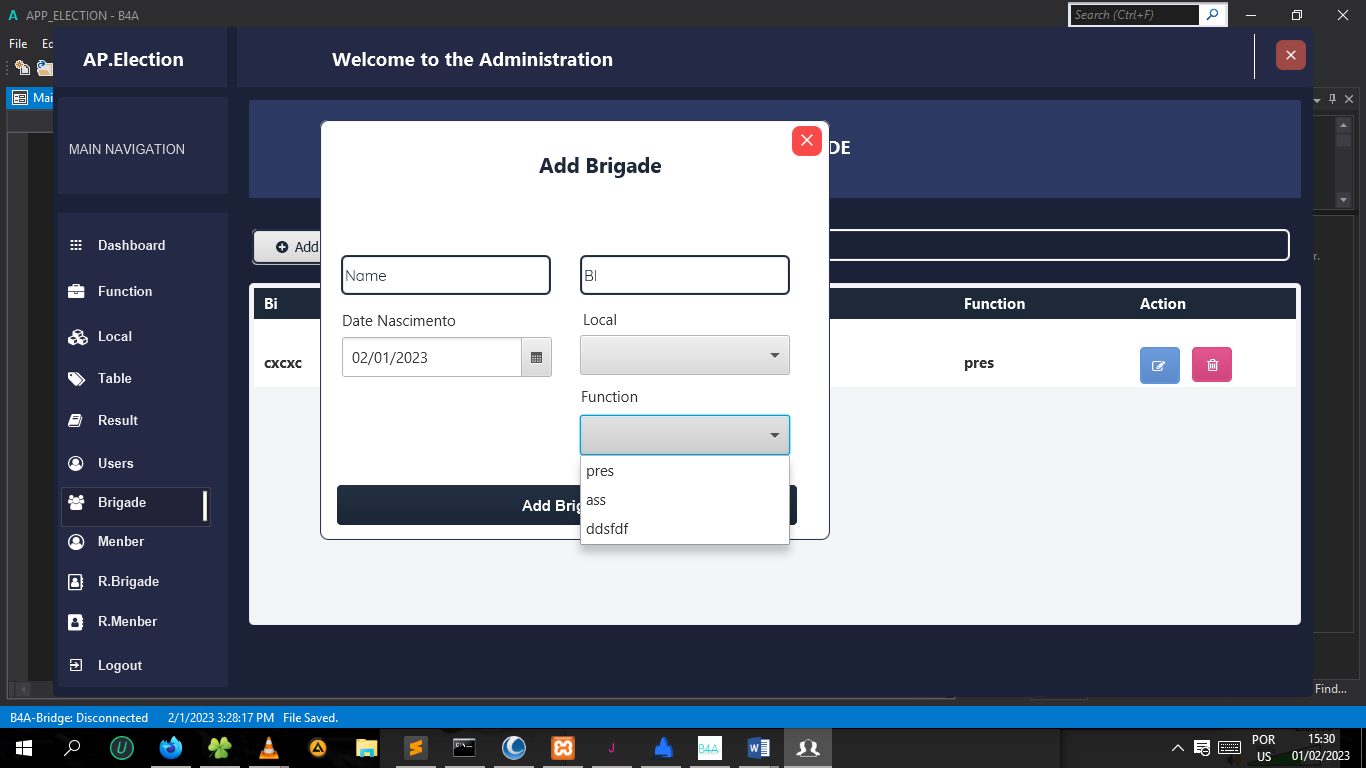Click the group icon beside Brigade

76,503
